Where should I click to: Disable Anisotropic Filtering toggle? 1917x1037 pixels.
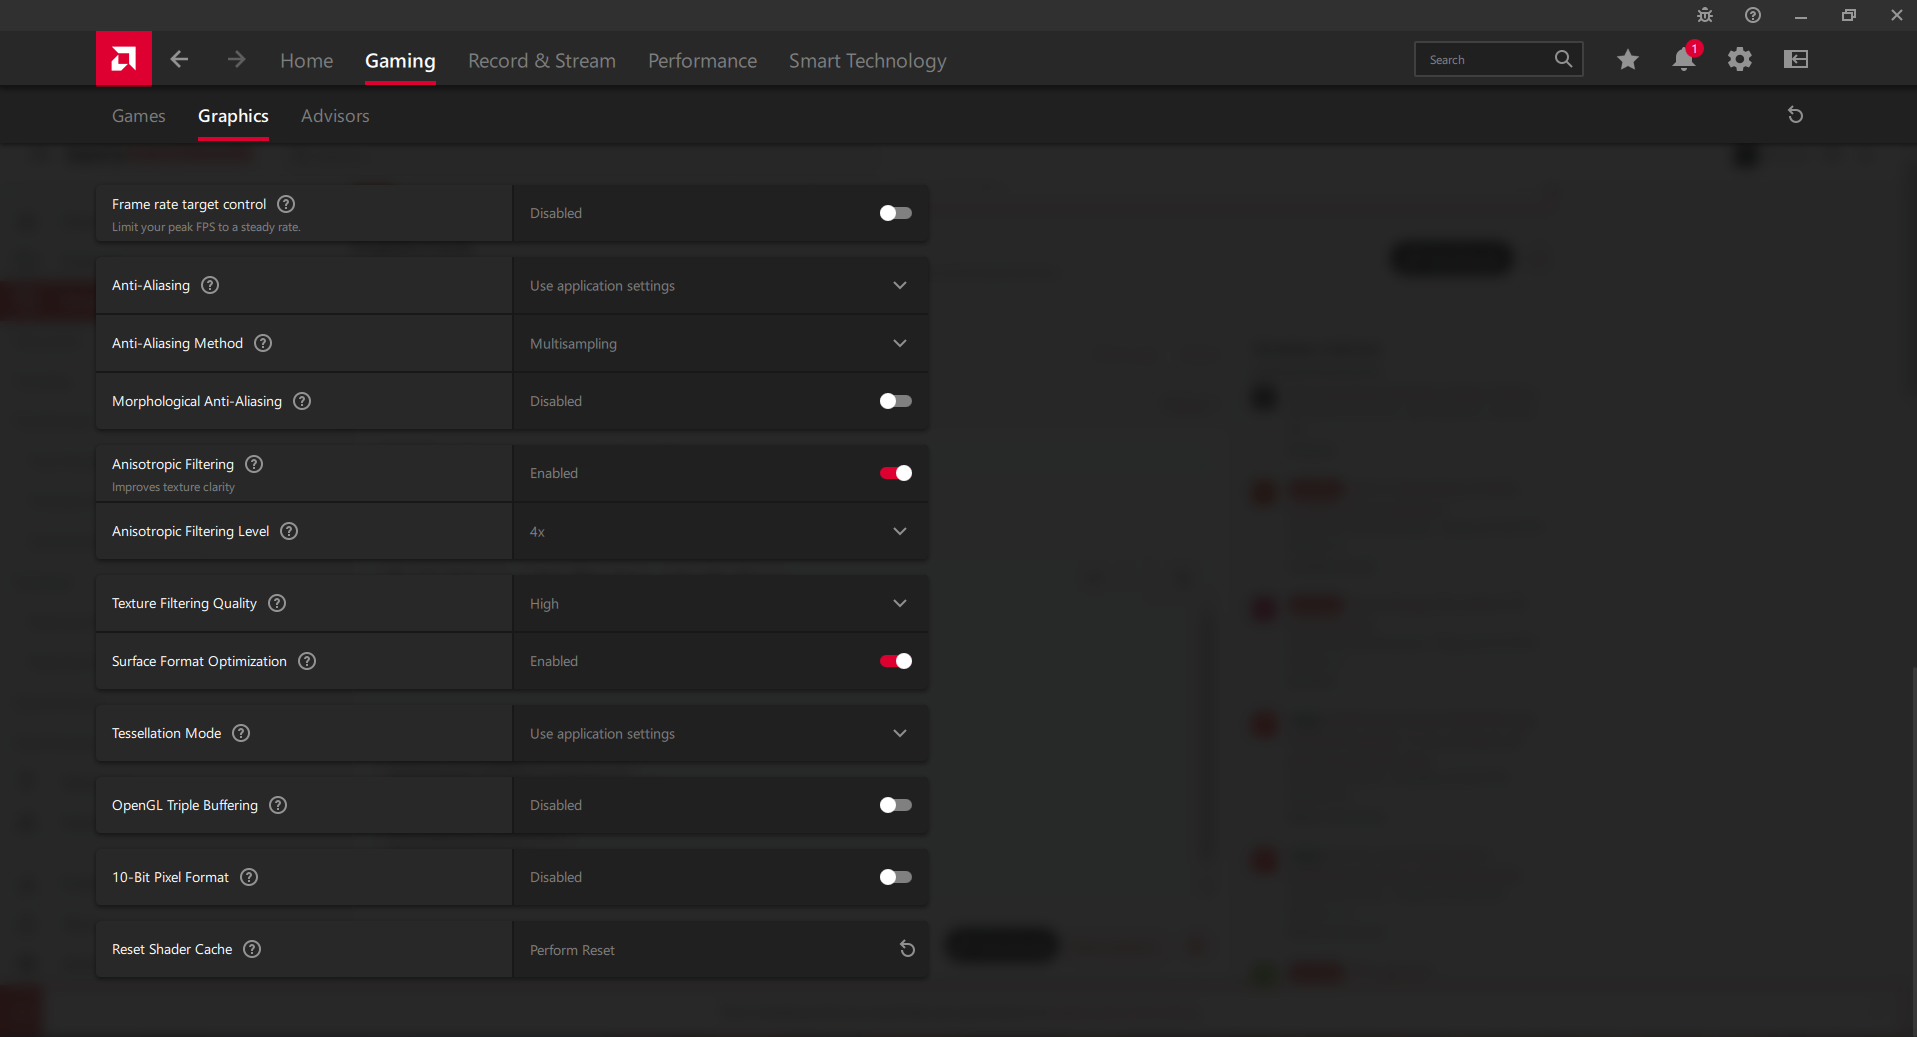point(896,473)
